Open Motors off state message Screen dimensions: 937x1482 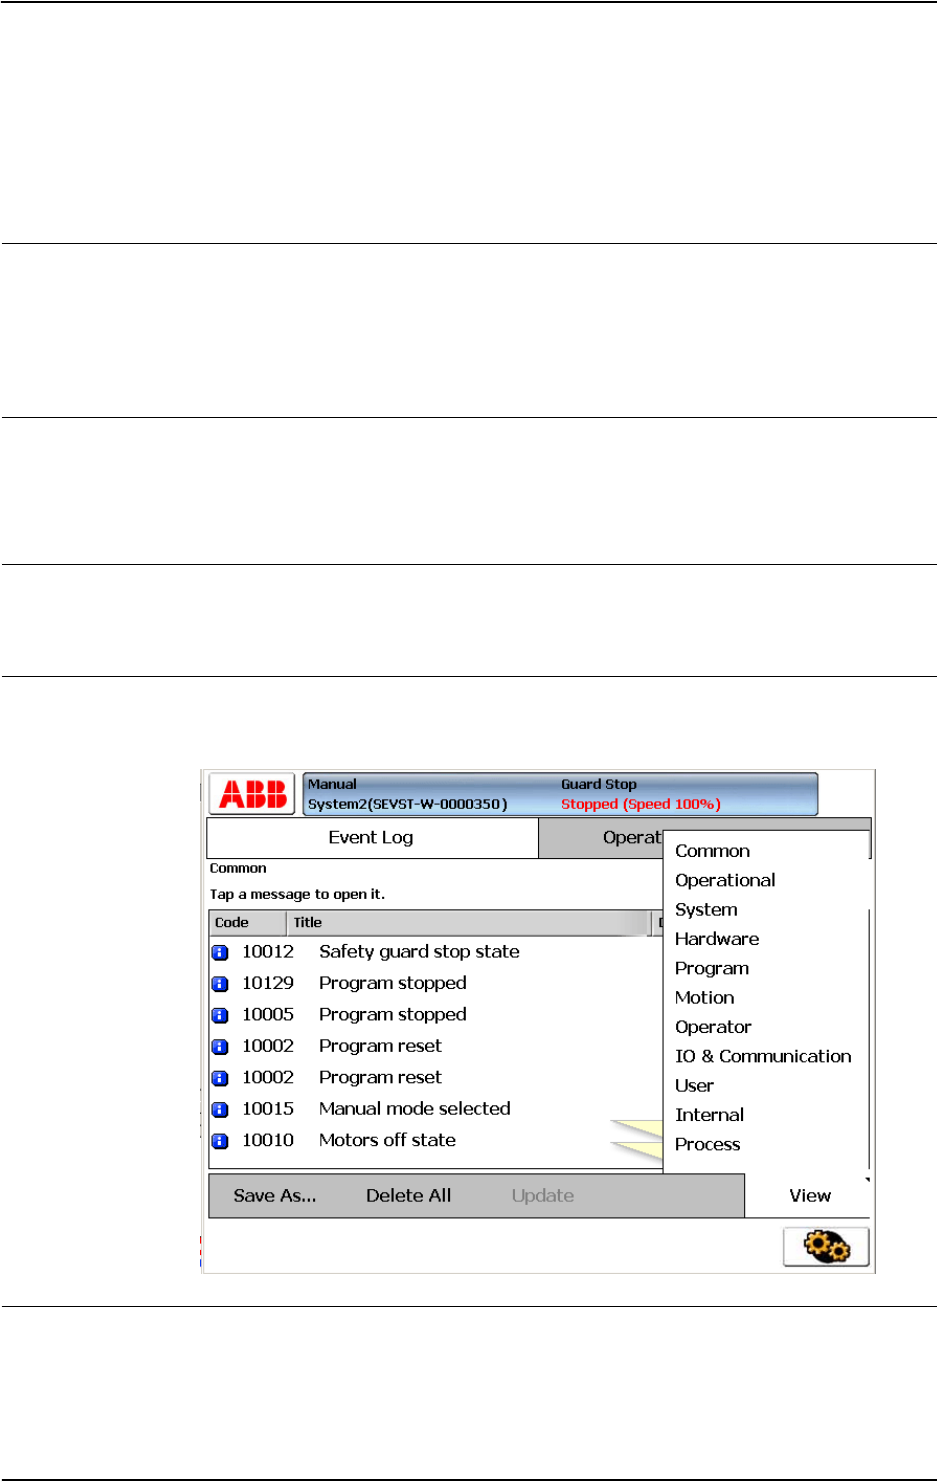coord(387,1140)
